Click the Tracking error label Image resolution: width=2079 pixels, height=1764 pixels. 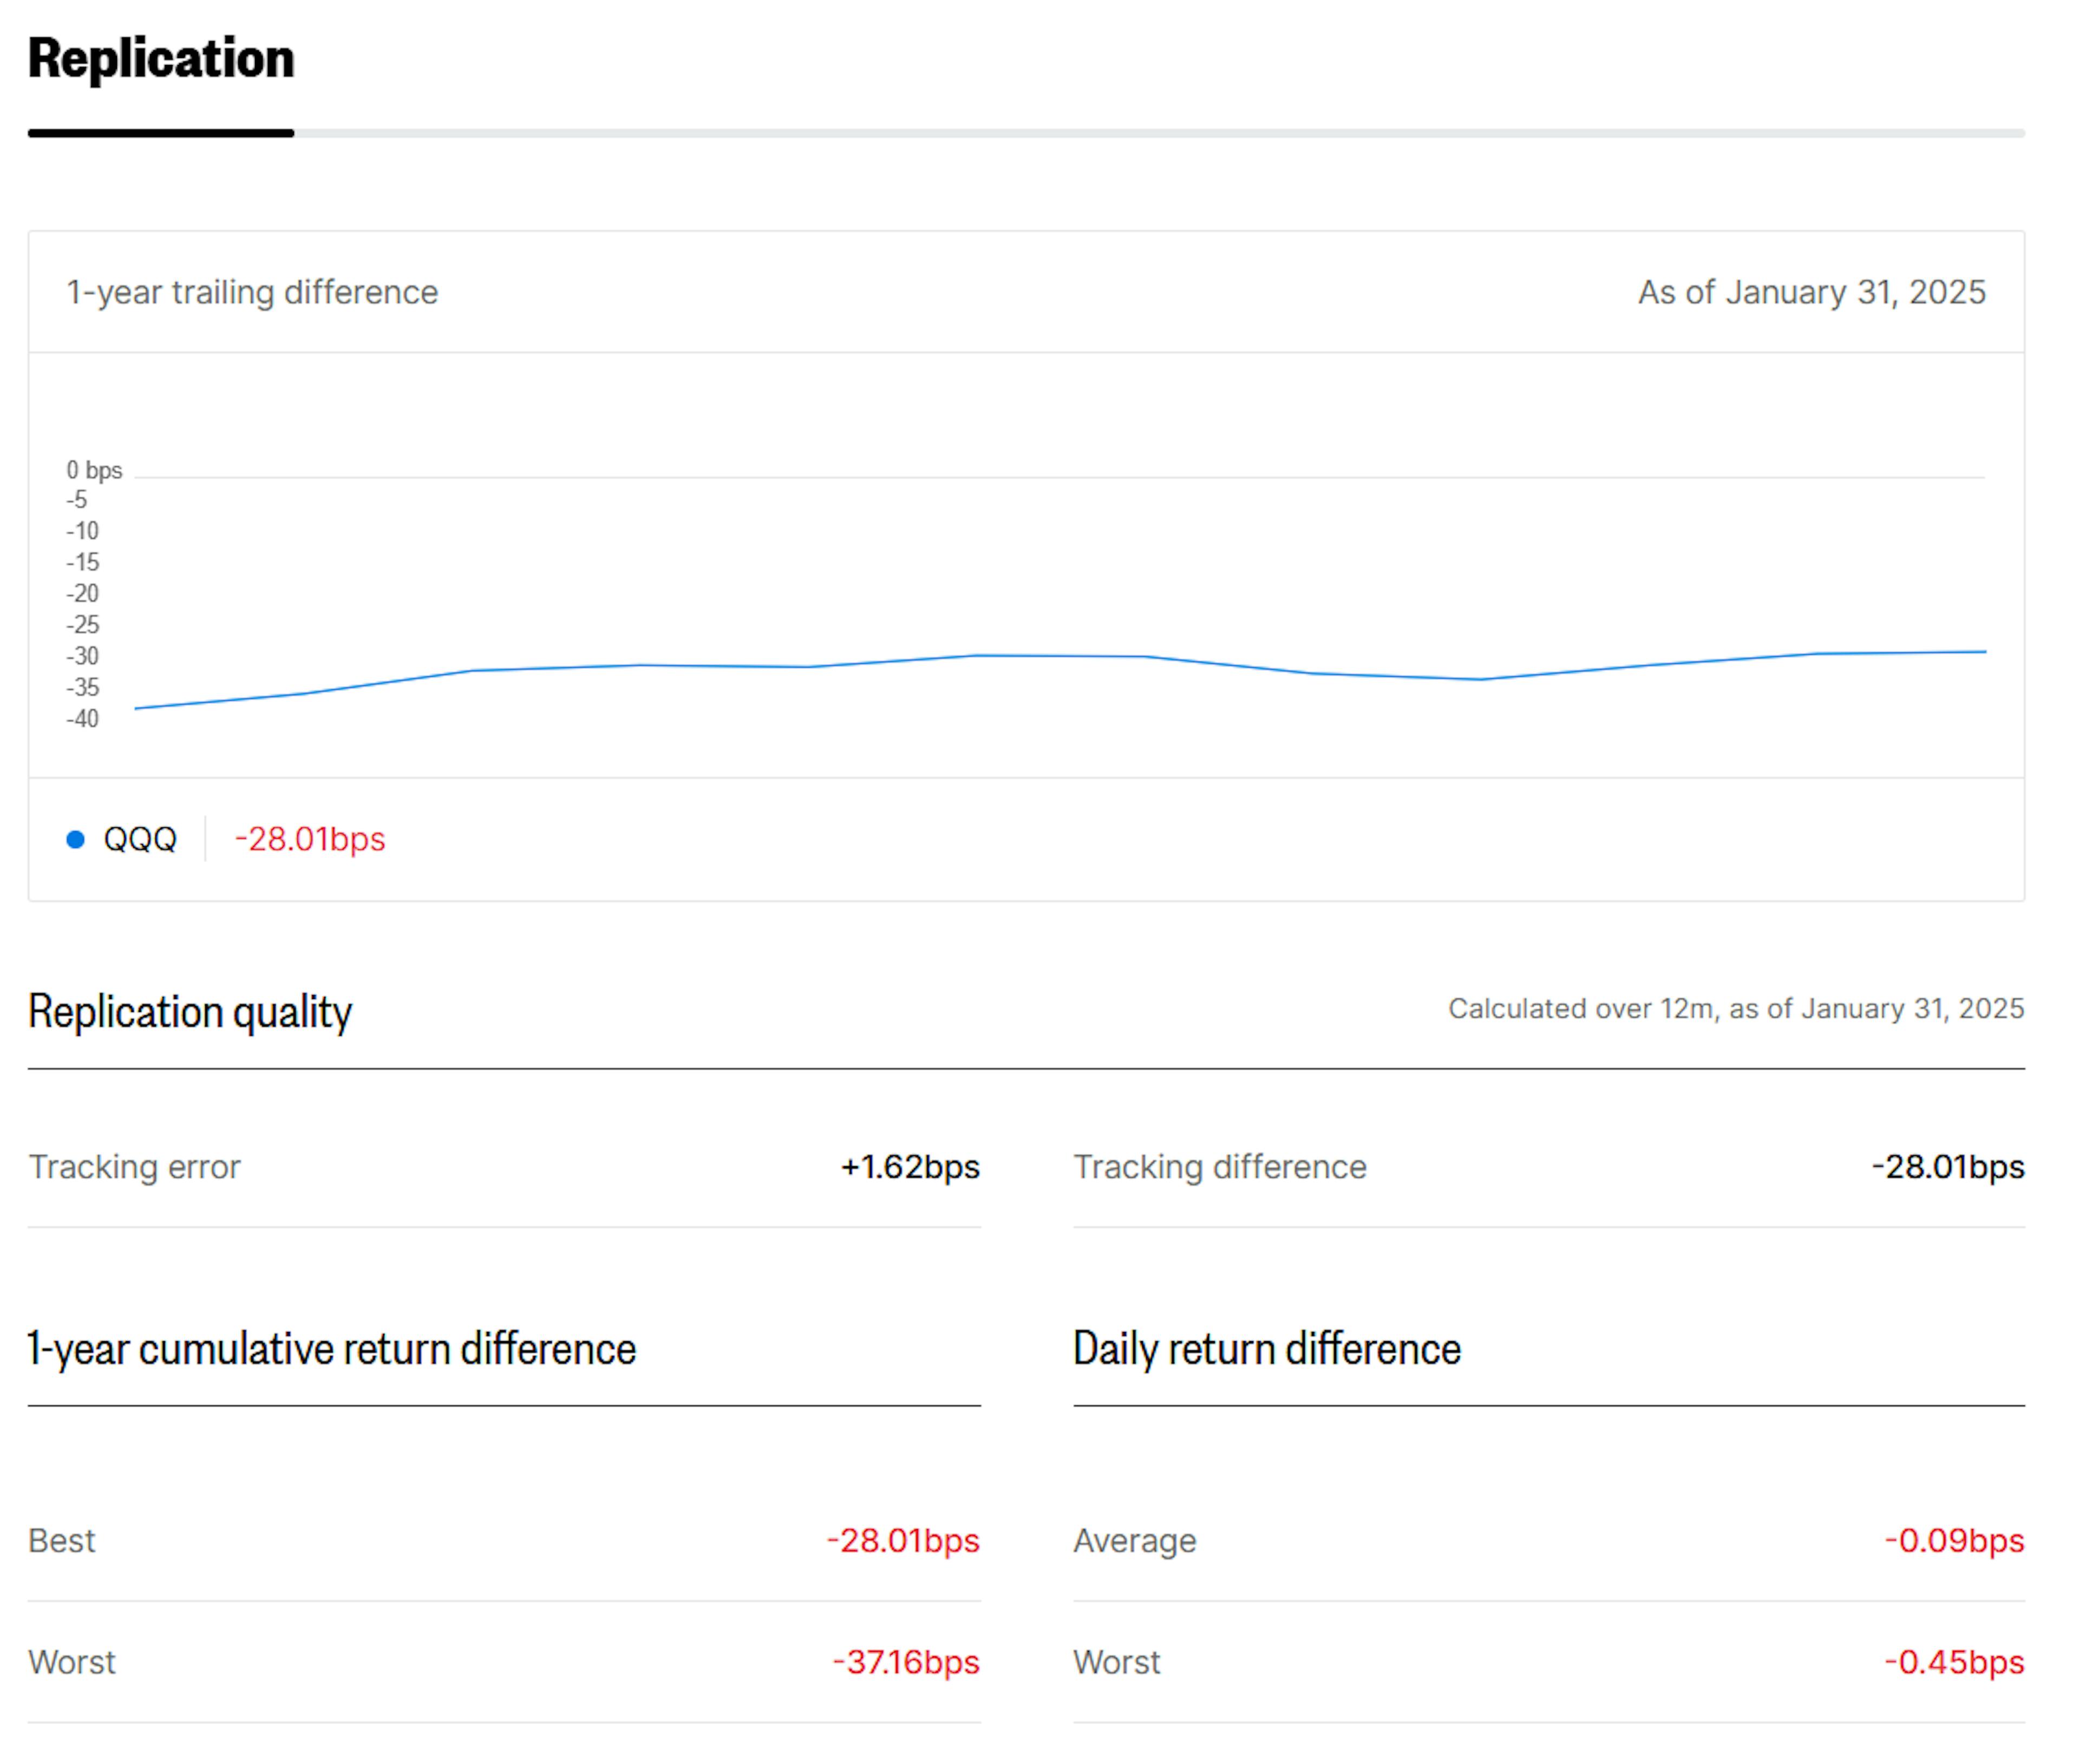click(x=134, y=1167)
